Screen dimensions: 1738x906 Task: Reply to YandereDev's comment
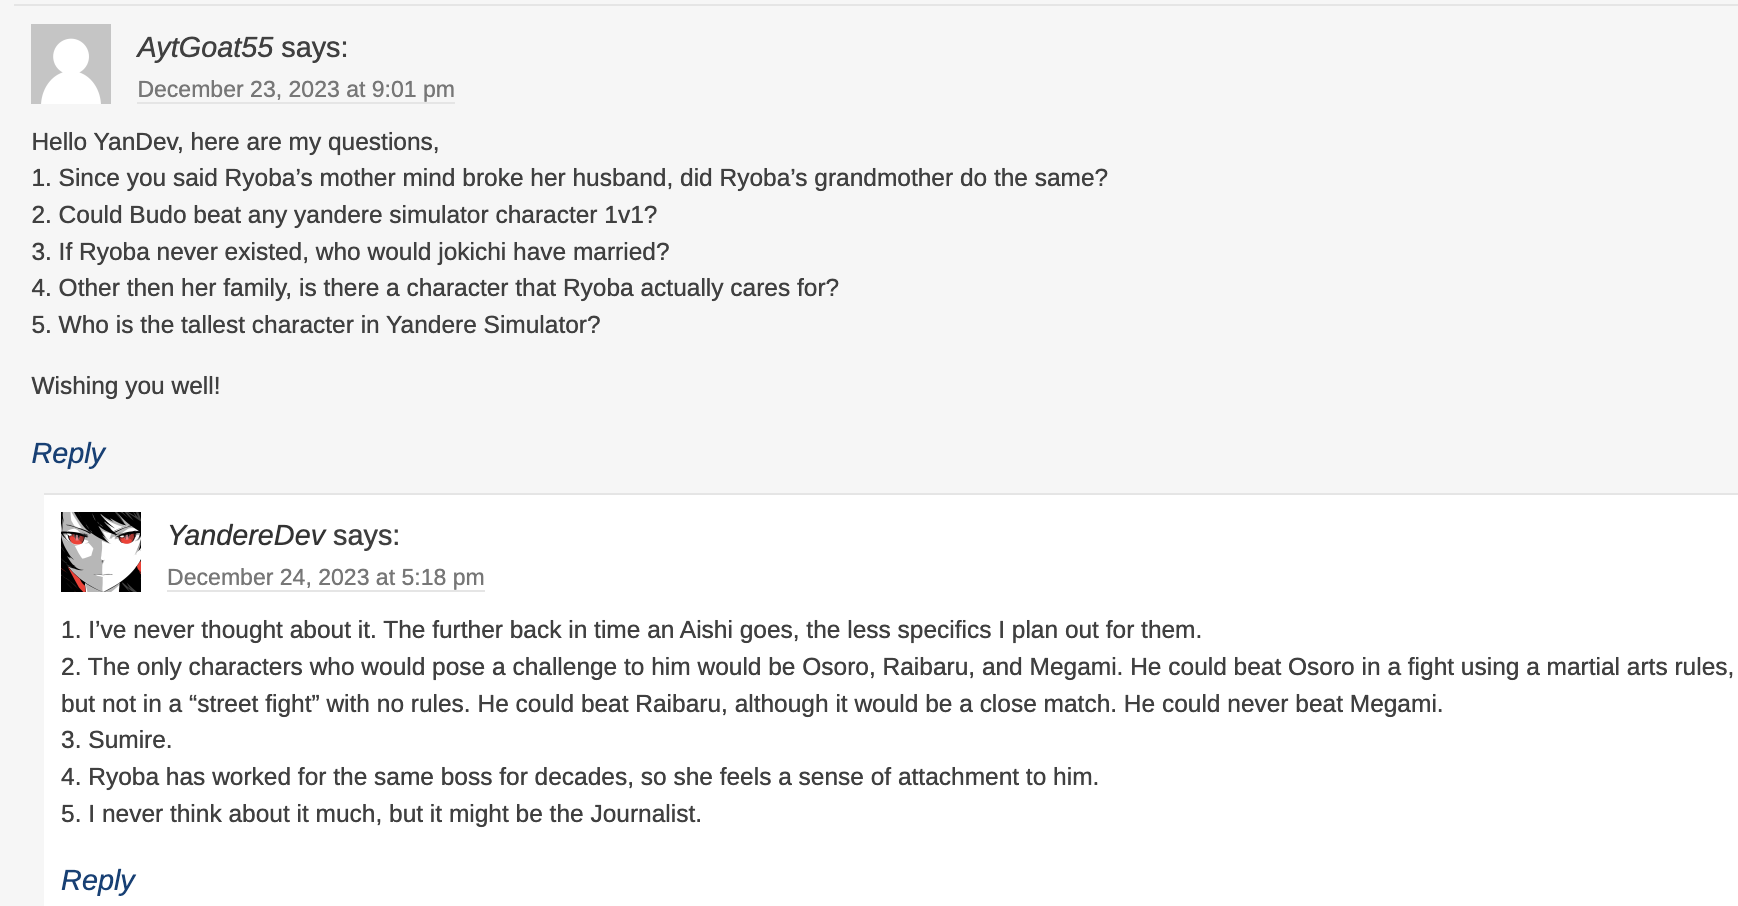click(x=98, y=880)
